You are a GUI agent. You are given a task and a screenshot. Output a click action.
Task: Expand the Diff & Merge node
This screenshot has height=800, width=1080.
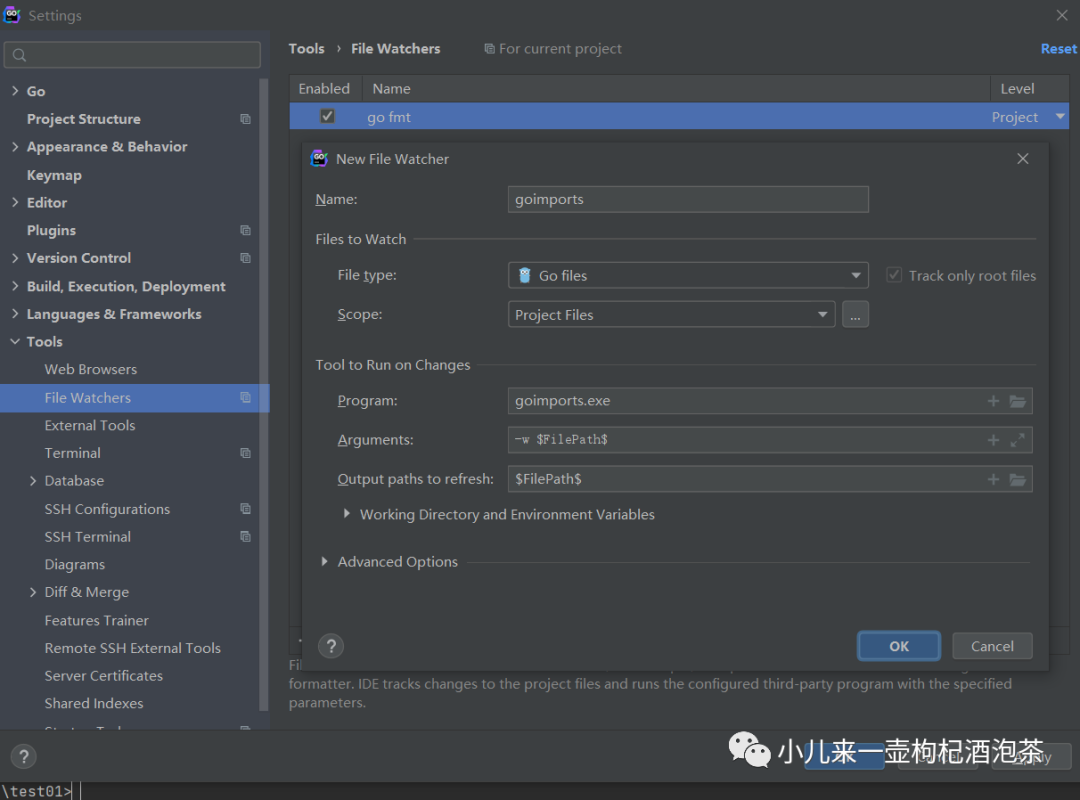point(32,592)
